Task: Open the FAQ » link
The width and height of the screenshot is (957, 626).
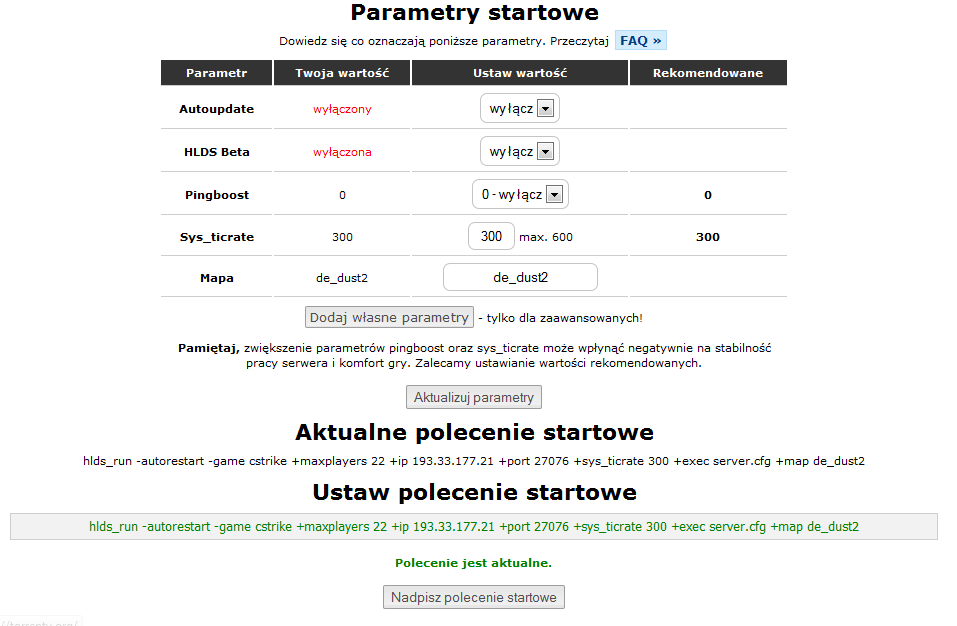Action: [x=640, y=41]
